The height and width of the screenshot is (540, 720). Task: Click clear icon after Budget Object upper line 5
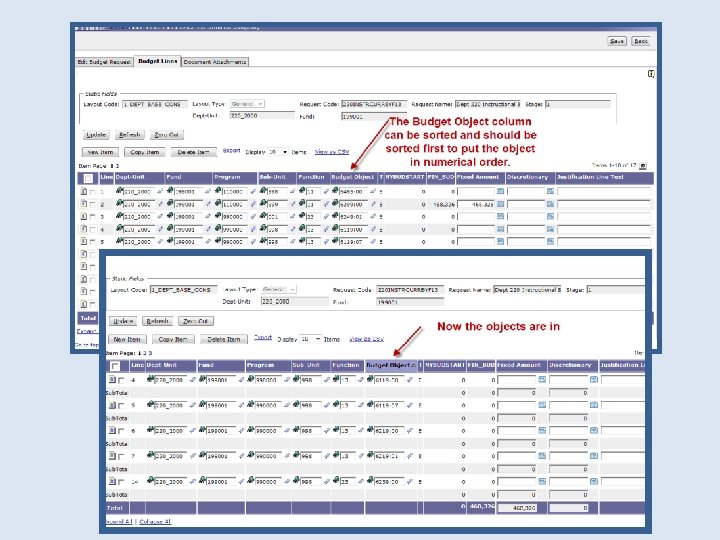point(373,242)
